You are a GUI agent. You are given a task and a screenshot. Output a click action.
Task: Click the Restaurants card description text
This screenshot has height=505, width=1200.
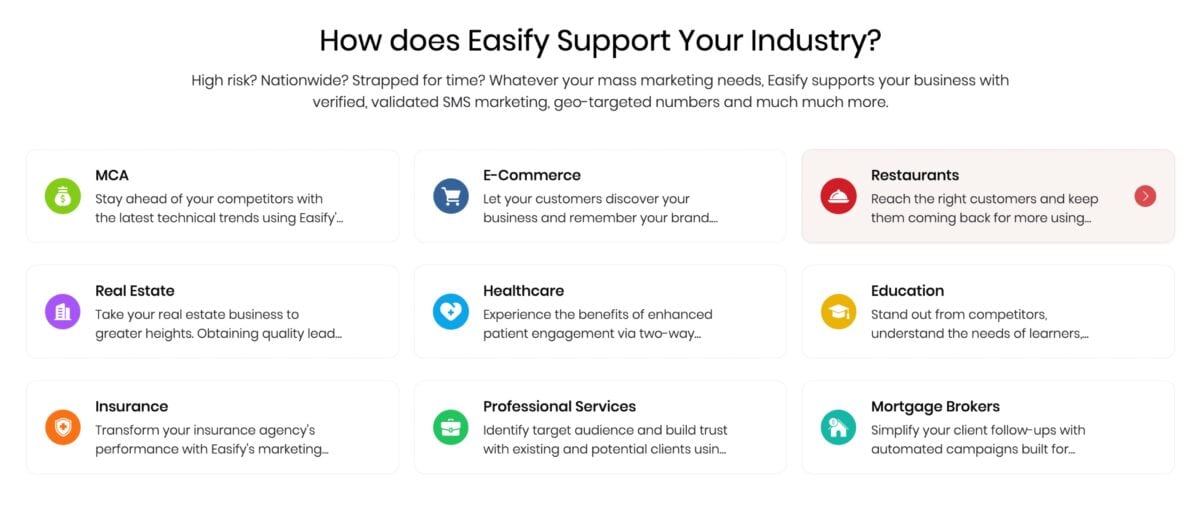click(x=984, y=209)
